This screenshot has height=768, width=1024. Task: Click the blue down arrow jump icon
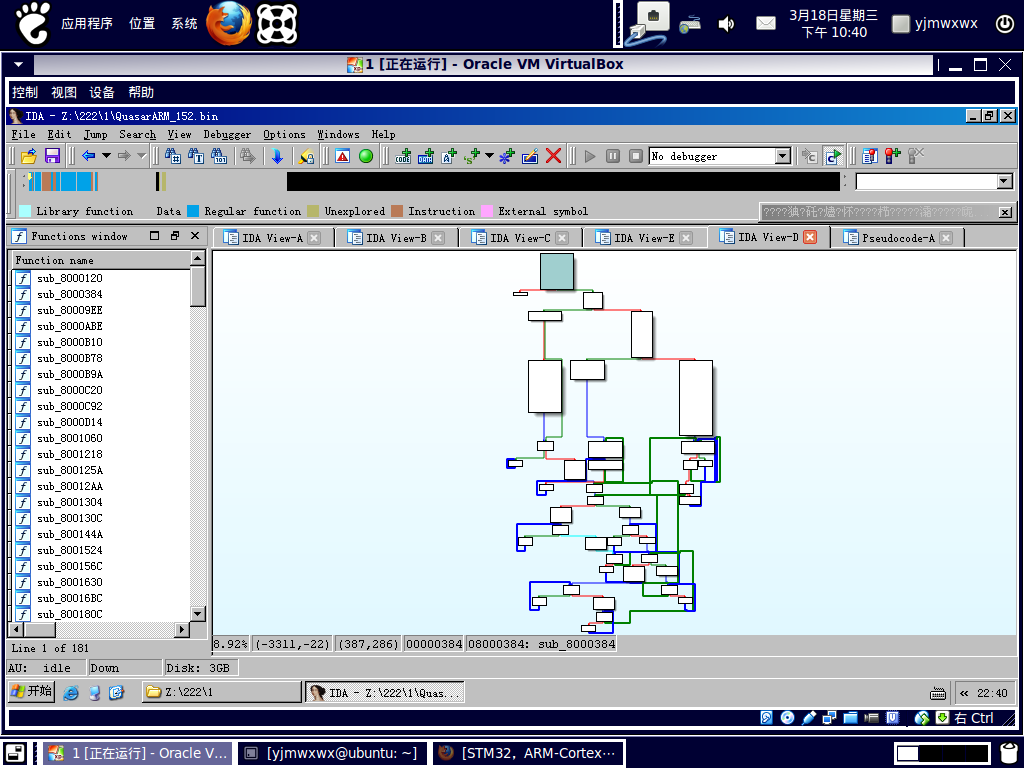[277, 156]
